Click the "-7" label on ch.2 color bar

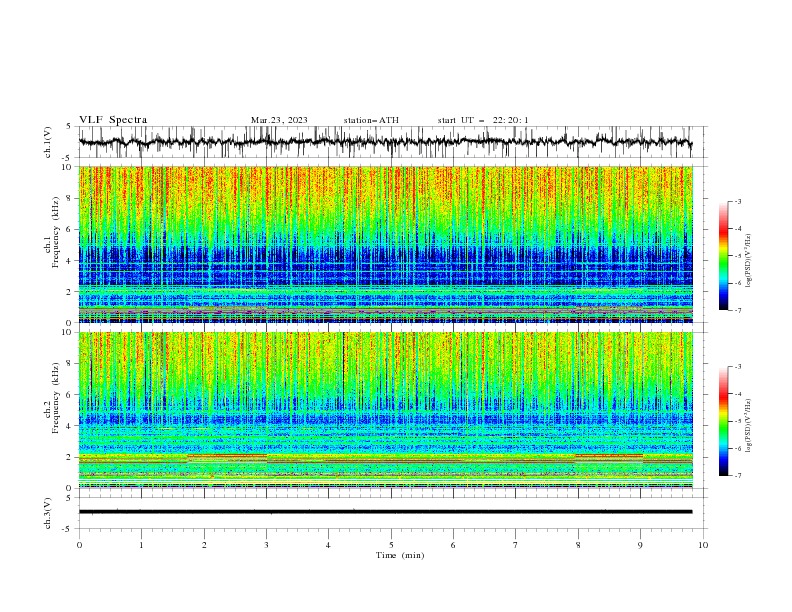pyautogui.click(x=738, y=476)
